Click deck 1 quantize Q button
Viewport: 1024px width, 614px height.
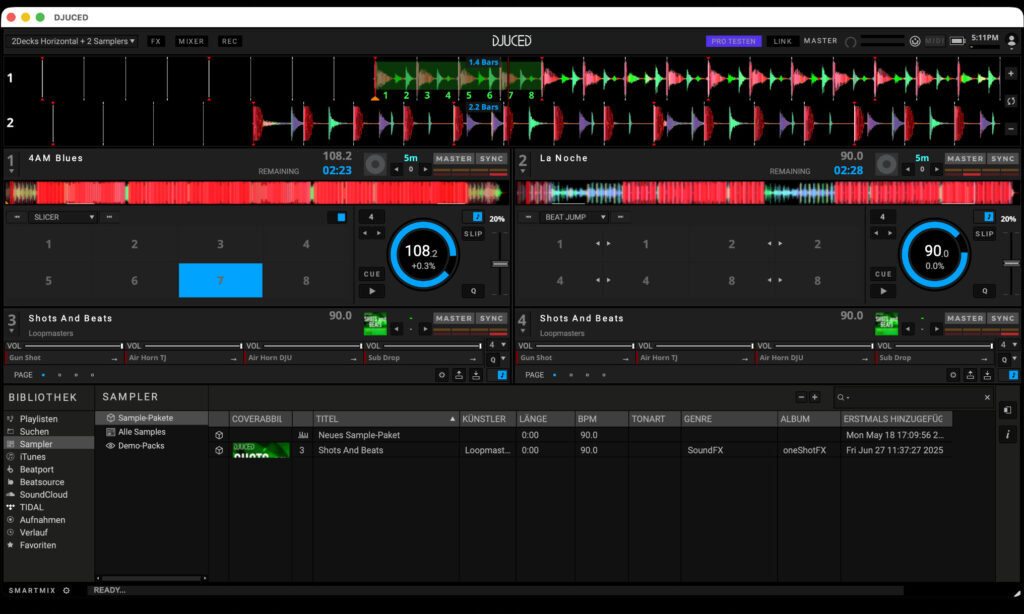point(473,291)
